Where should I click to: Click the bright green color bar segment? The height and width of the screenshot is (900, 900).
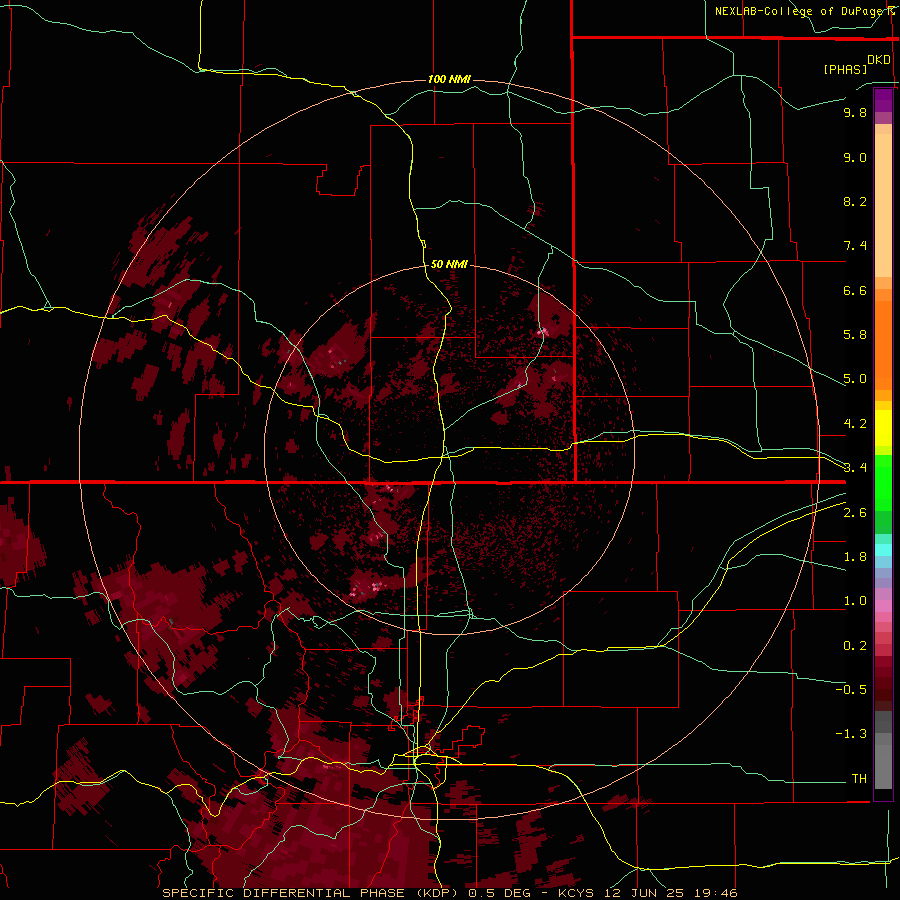(883, 483)
